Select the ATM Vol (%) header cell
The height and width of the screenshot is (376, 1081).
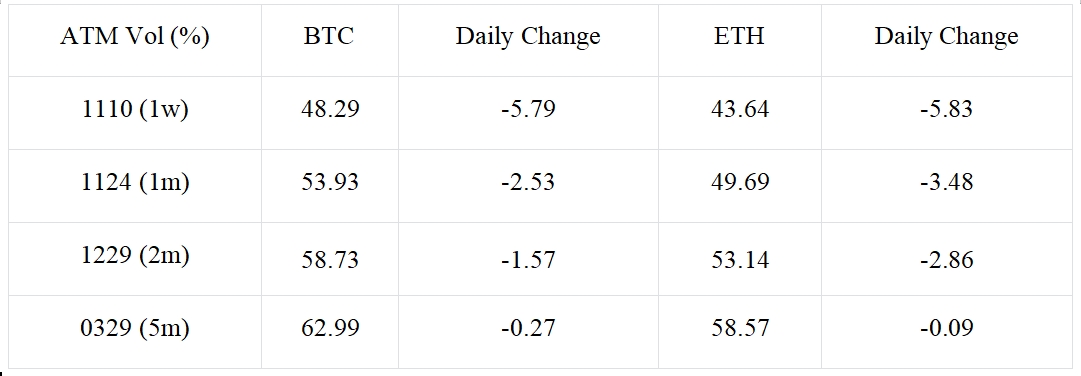pos(134,40)
